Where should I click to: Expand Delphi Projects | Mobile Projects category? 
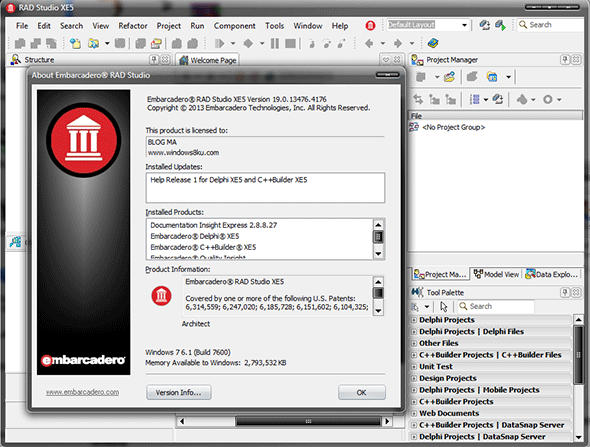[414, 390]
